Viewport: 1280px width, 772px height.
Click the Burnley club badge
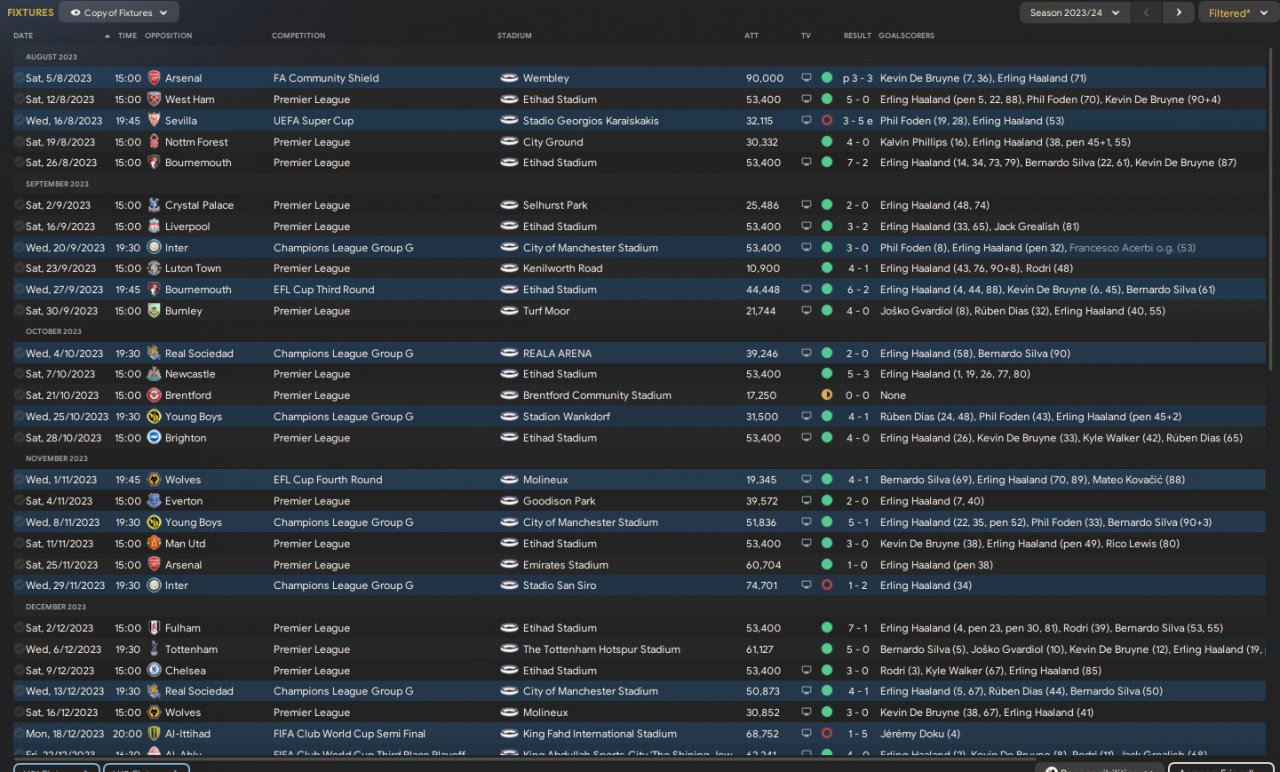coord(154,311)
